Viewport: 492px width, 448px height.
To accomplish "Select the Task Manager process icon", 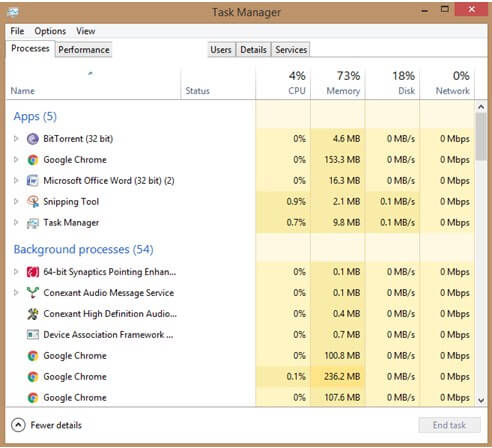I will [33, 223].
